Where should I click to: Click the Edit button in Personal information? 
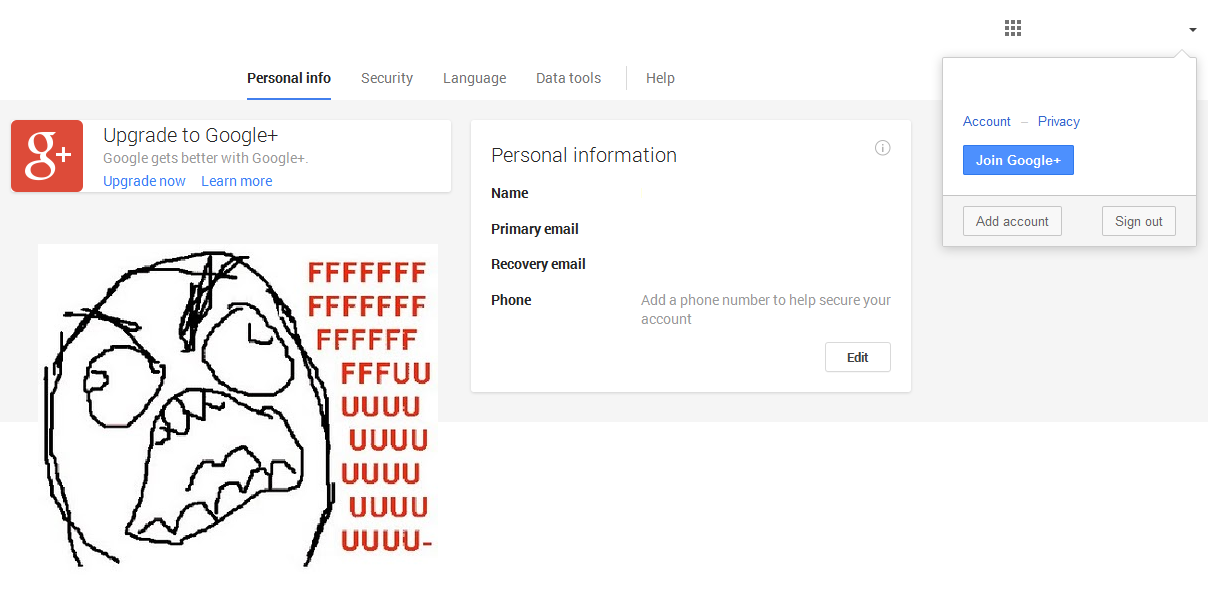coord(858,357)
